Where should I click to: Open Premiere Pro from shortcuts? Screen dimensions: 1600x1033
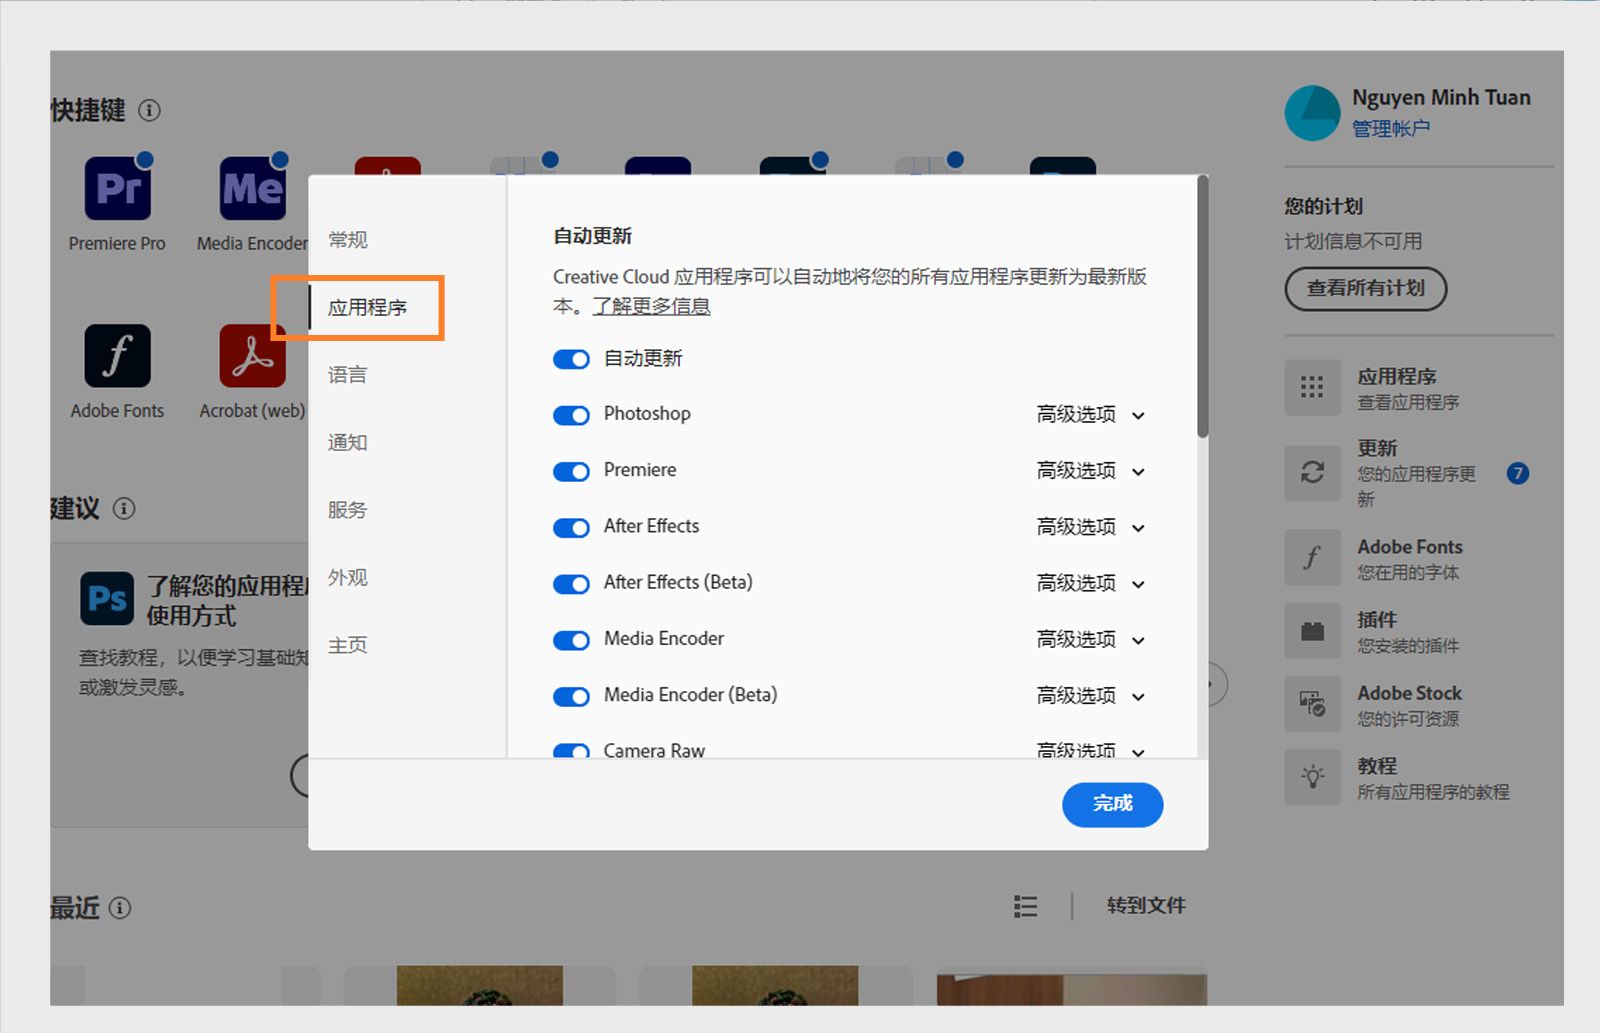pyautogui.click(x=116, y=186)
